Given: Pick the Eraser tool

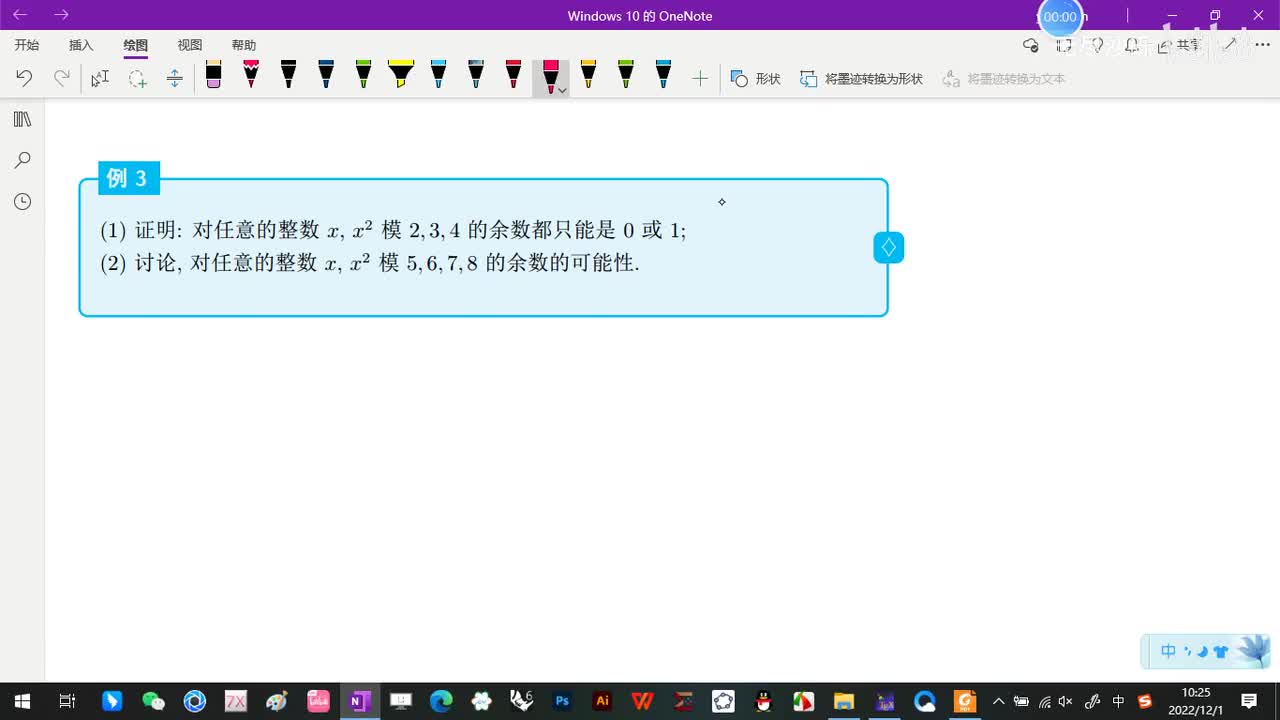Looking at the screenshot, I should [x=213, y=75].
